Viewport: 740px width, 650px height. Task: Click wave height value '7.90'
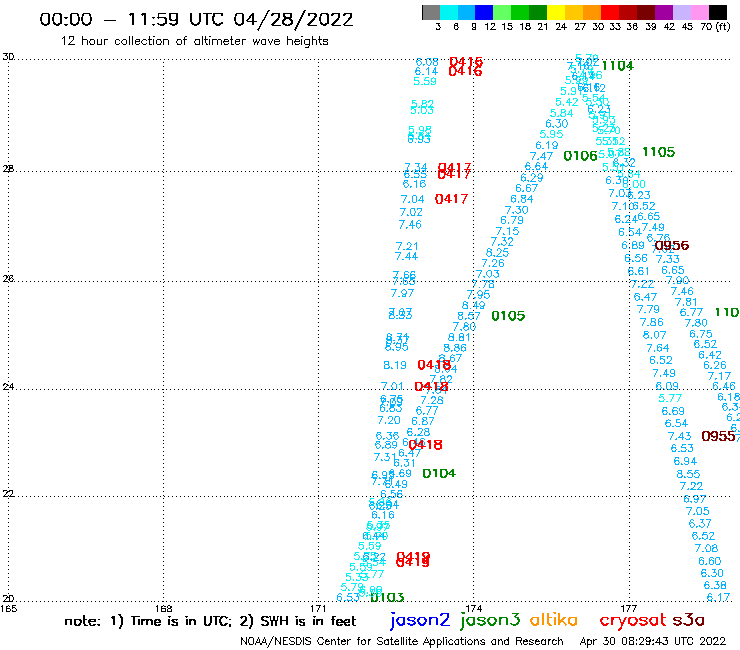tap(678, 280)
